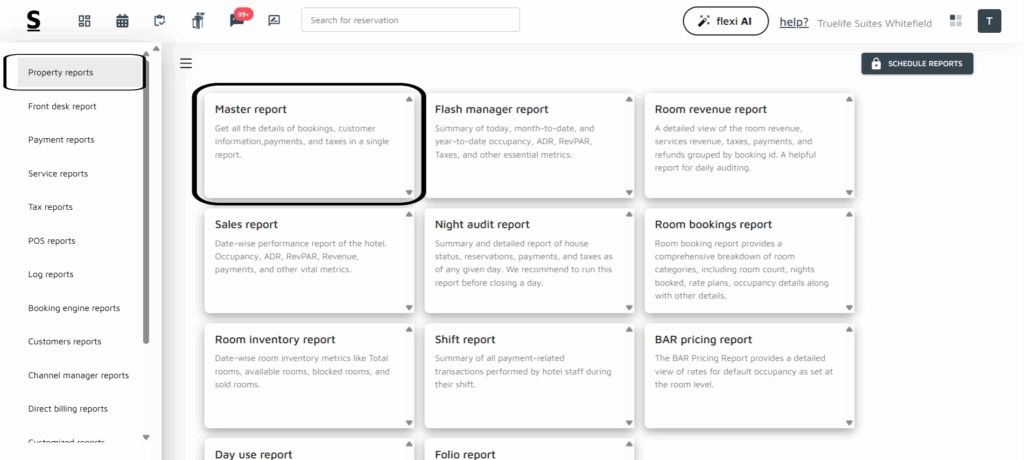This screenshot has width=1024, height=460.
Task: Click down arrow on Room bookings report card
Action: [849, 307]
